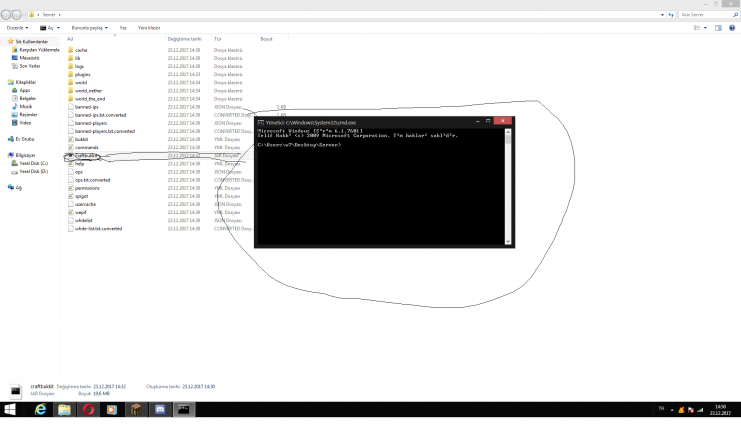Open Video library in sidebar
The width and height of the screenshot is (741, 445).
pyautogui.click(x=25, y=123)
